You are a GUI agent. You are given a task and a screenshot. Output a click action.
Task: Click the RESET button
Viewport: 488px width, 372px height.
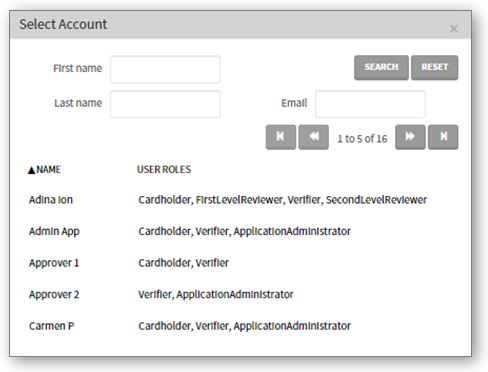(434, 67)
